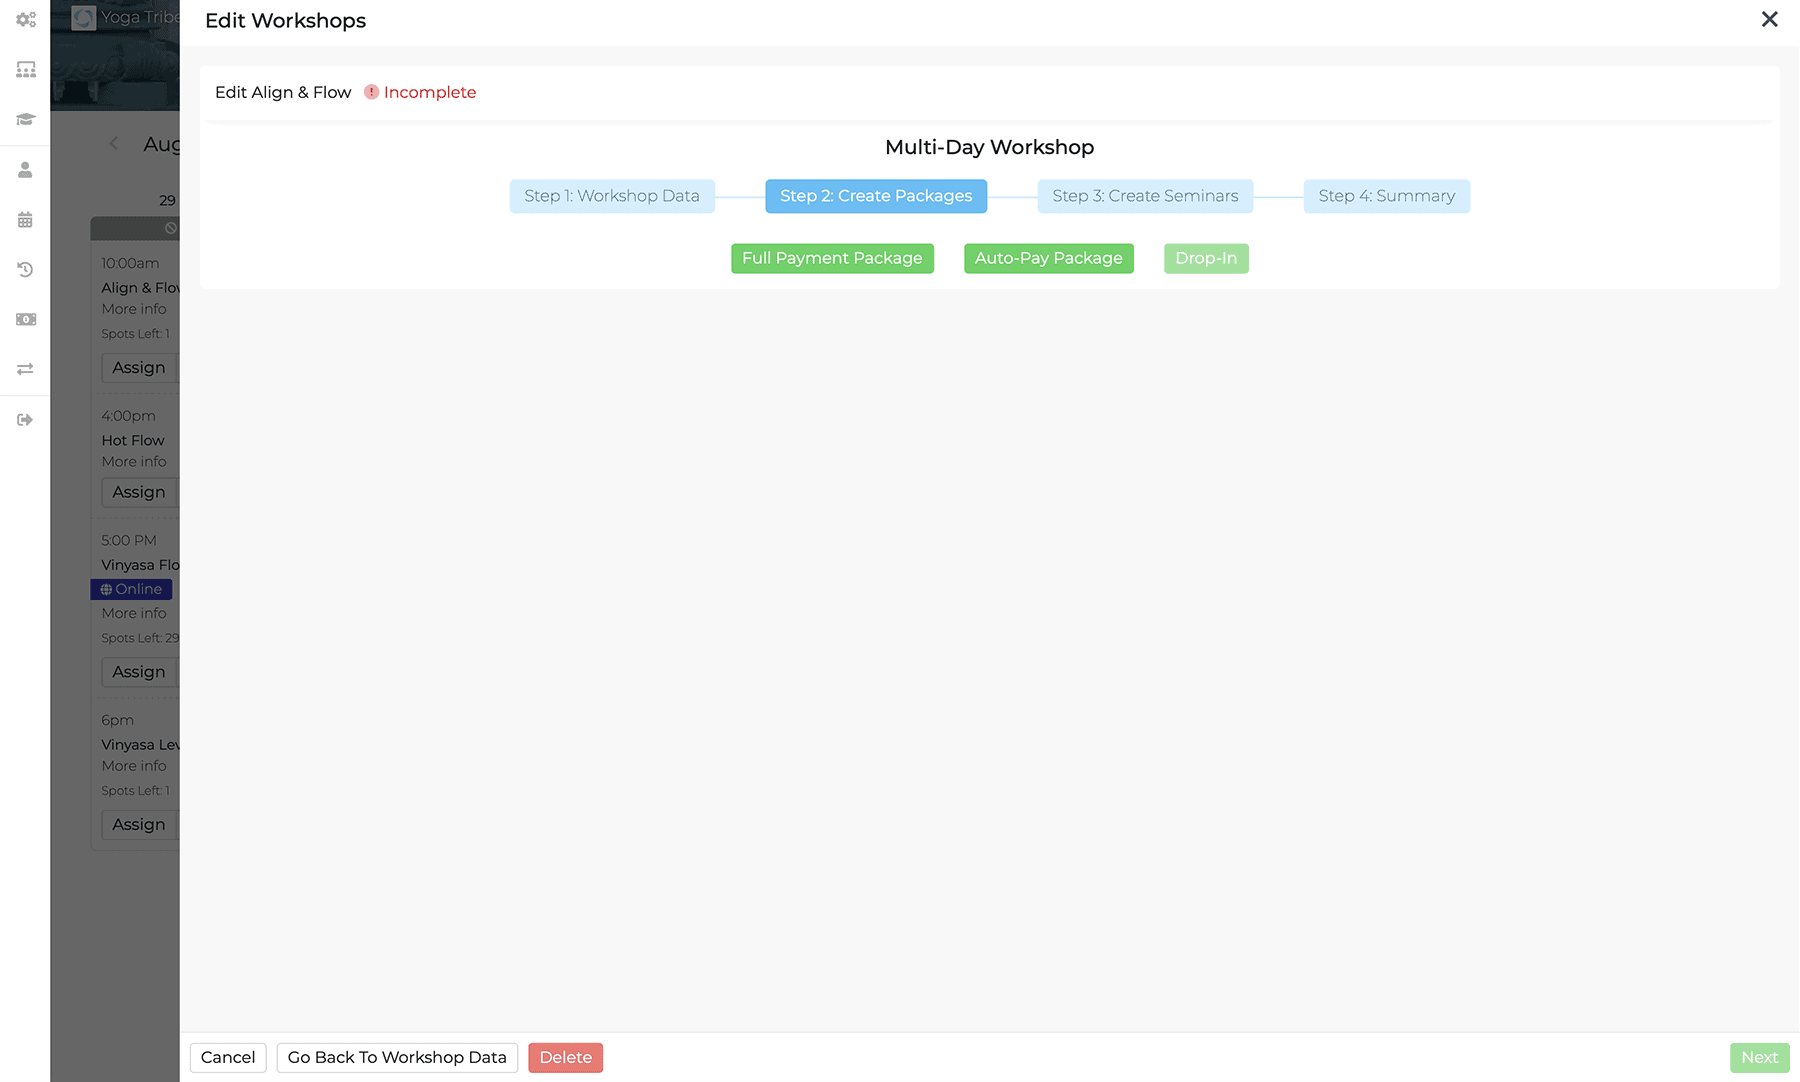Viewport: 1800px width, 1082px height.
Task: Click 'Spots Left: 1' under 6pm class
Action: [135, 791]
